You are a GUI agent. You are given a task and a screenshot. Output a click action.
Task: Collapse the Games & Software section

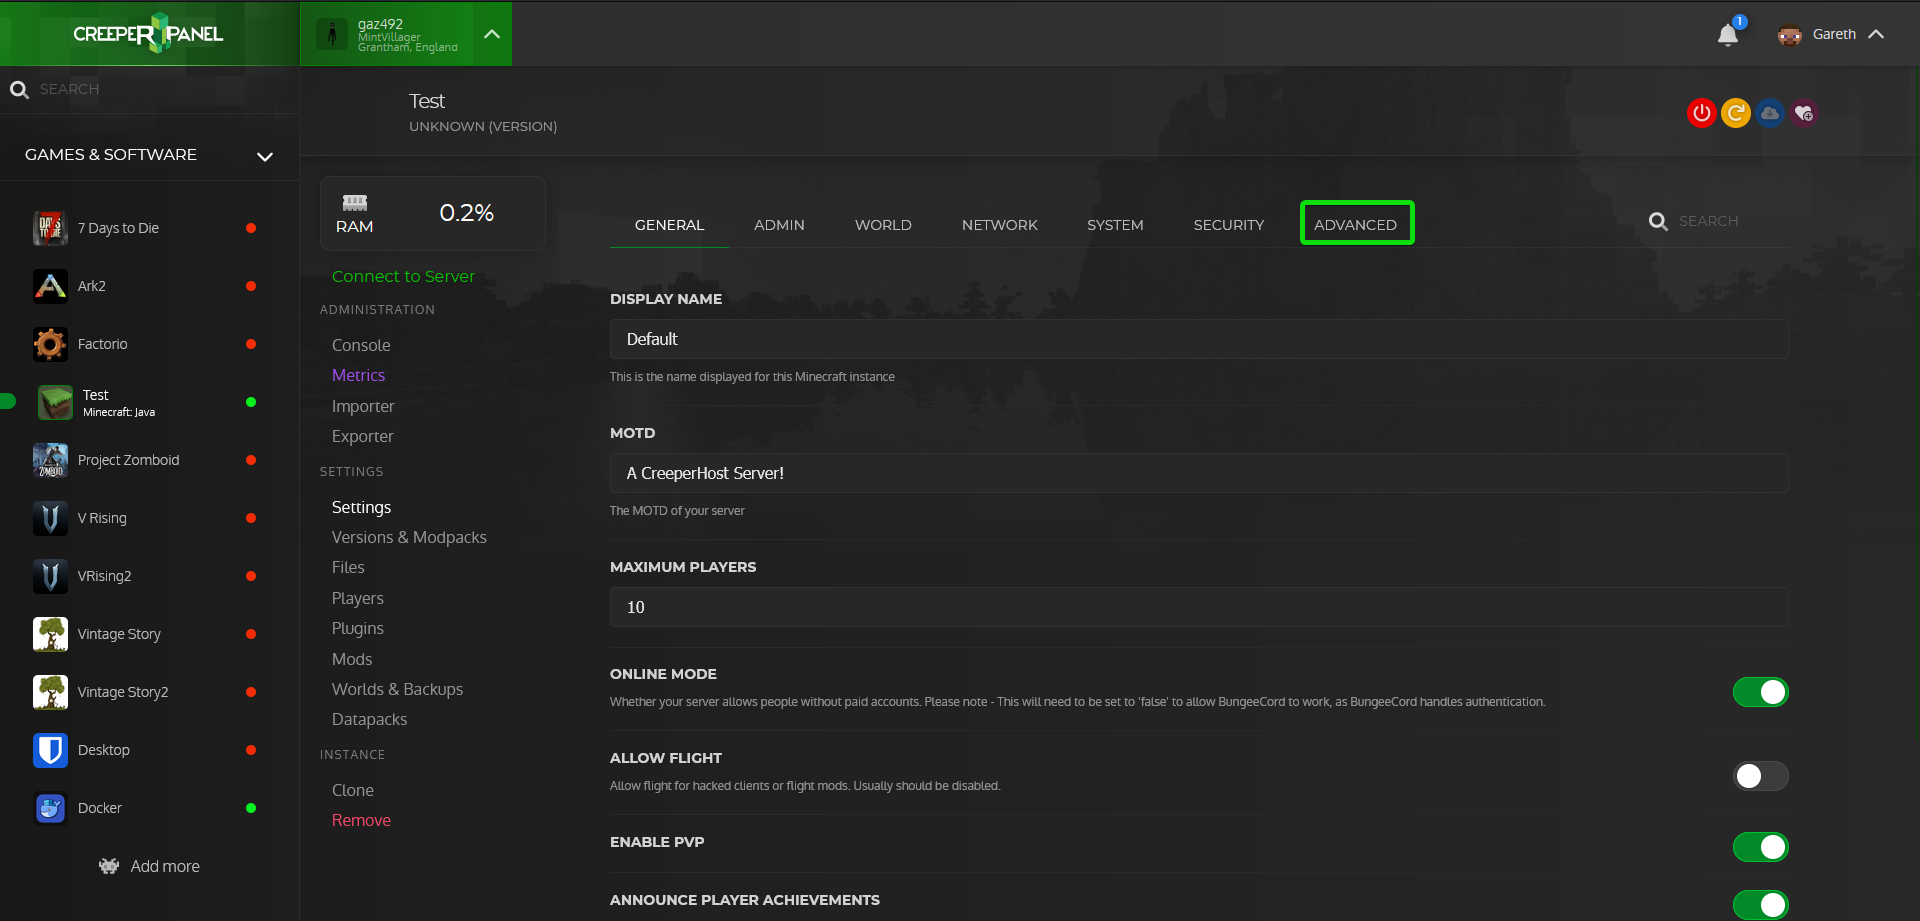(265, 156)
